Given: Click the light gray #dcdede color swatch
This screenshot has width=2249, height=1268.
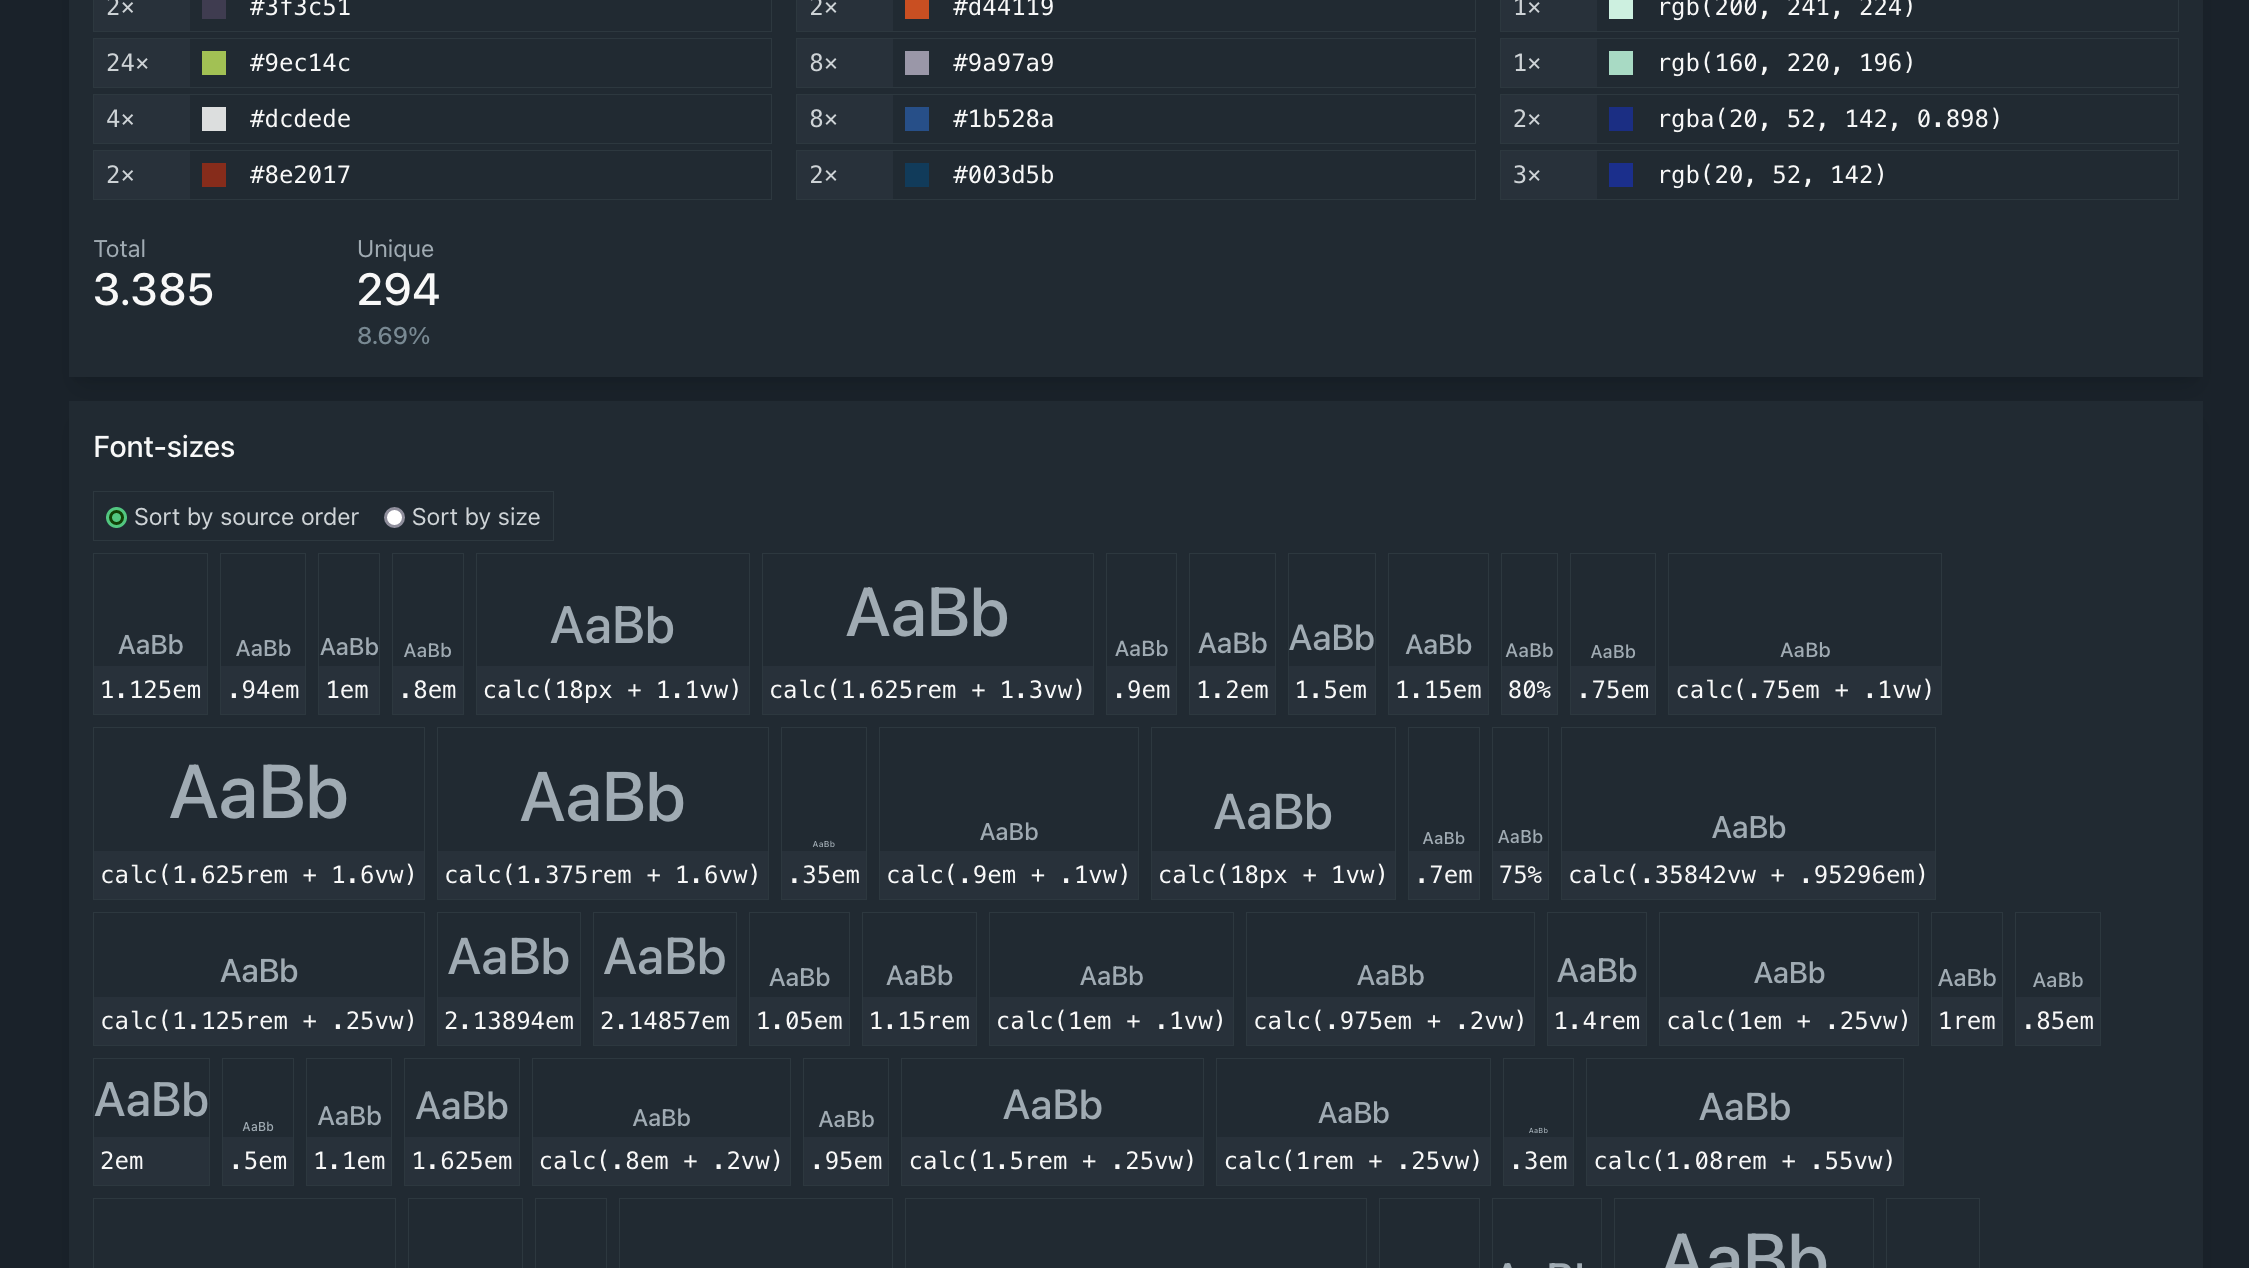Looking at the screenshot, I should coord(212,118).
